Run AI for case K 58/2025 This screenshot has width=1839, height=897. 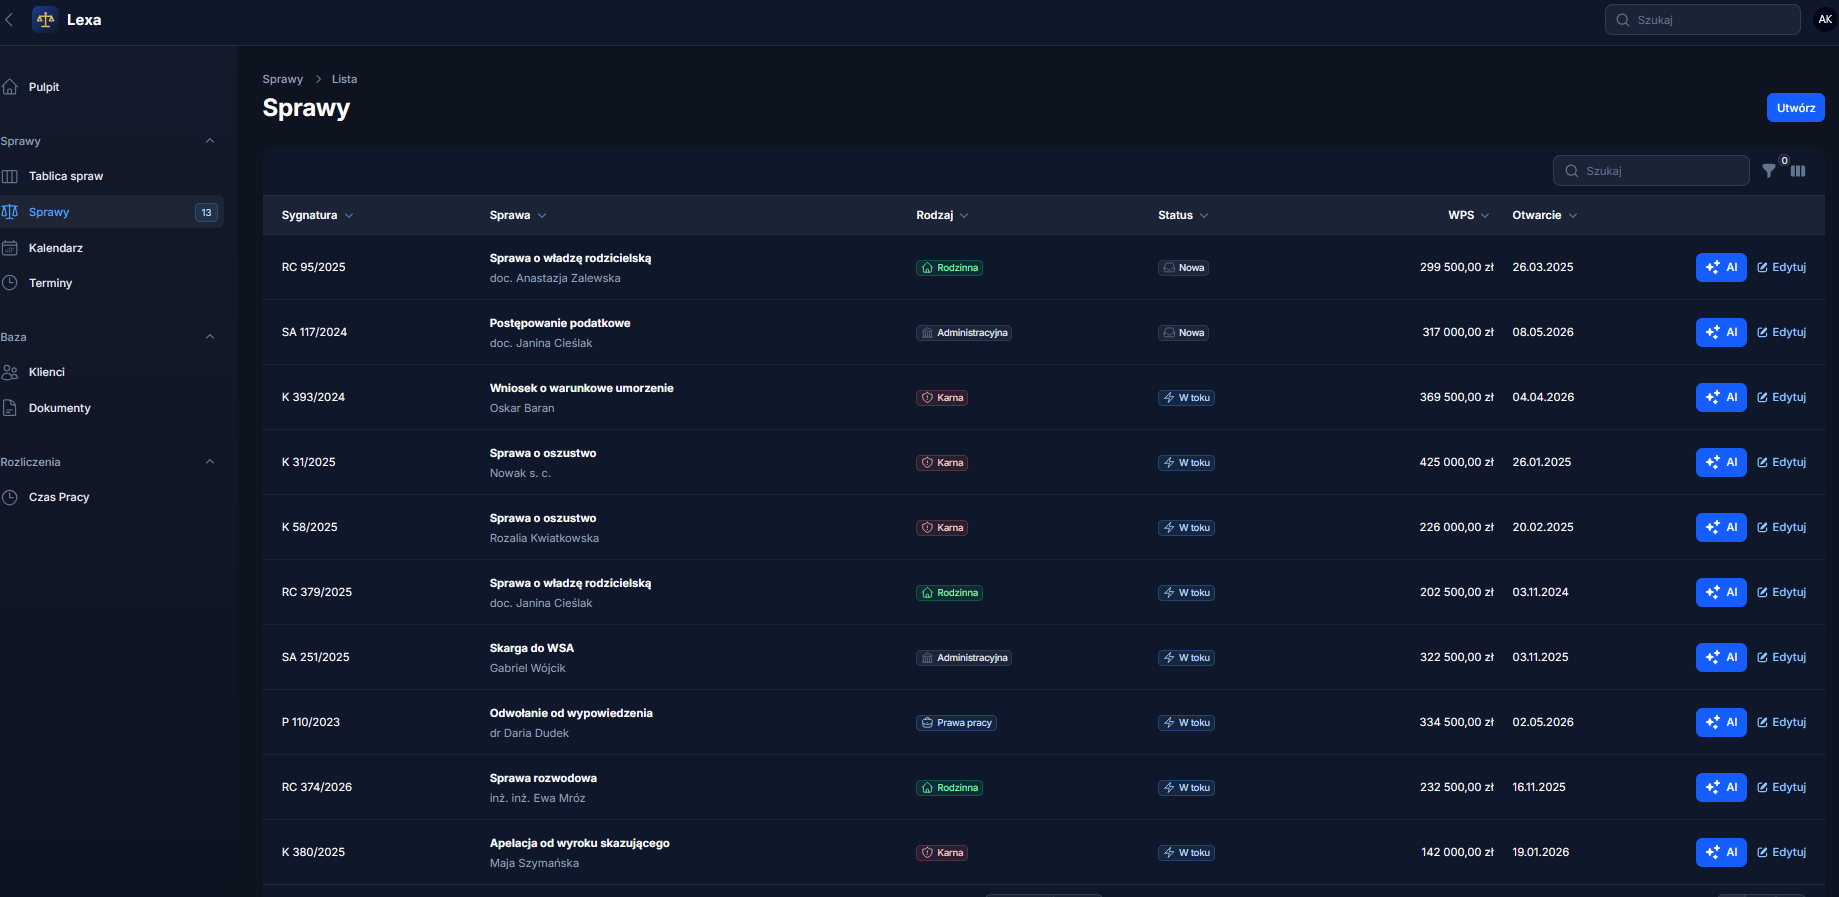tap(1721, 527)
